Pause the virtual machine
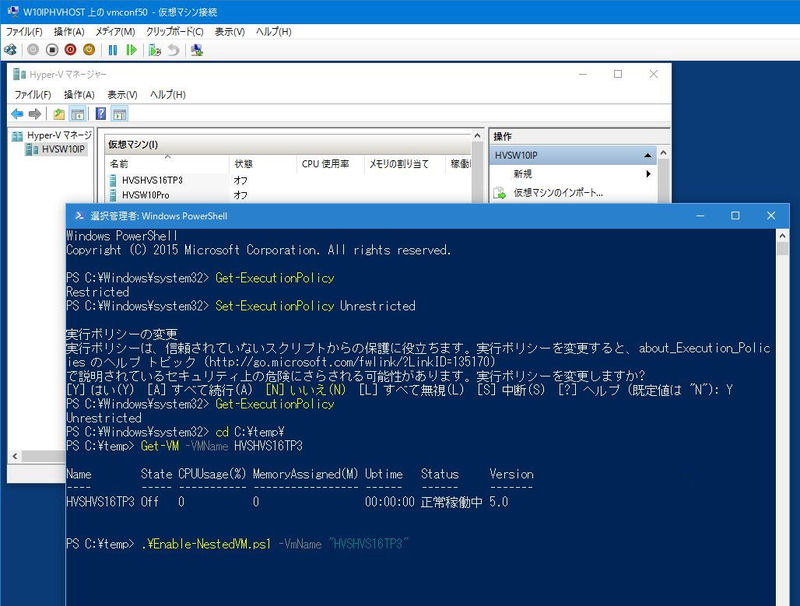Screen dimensions: 800x606 [x=113, y=50]
